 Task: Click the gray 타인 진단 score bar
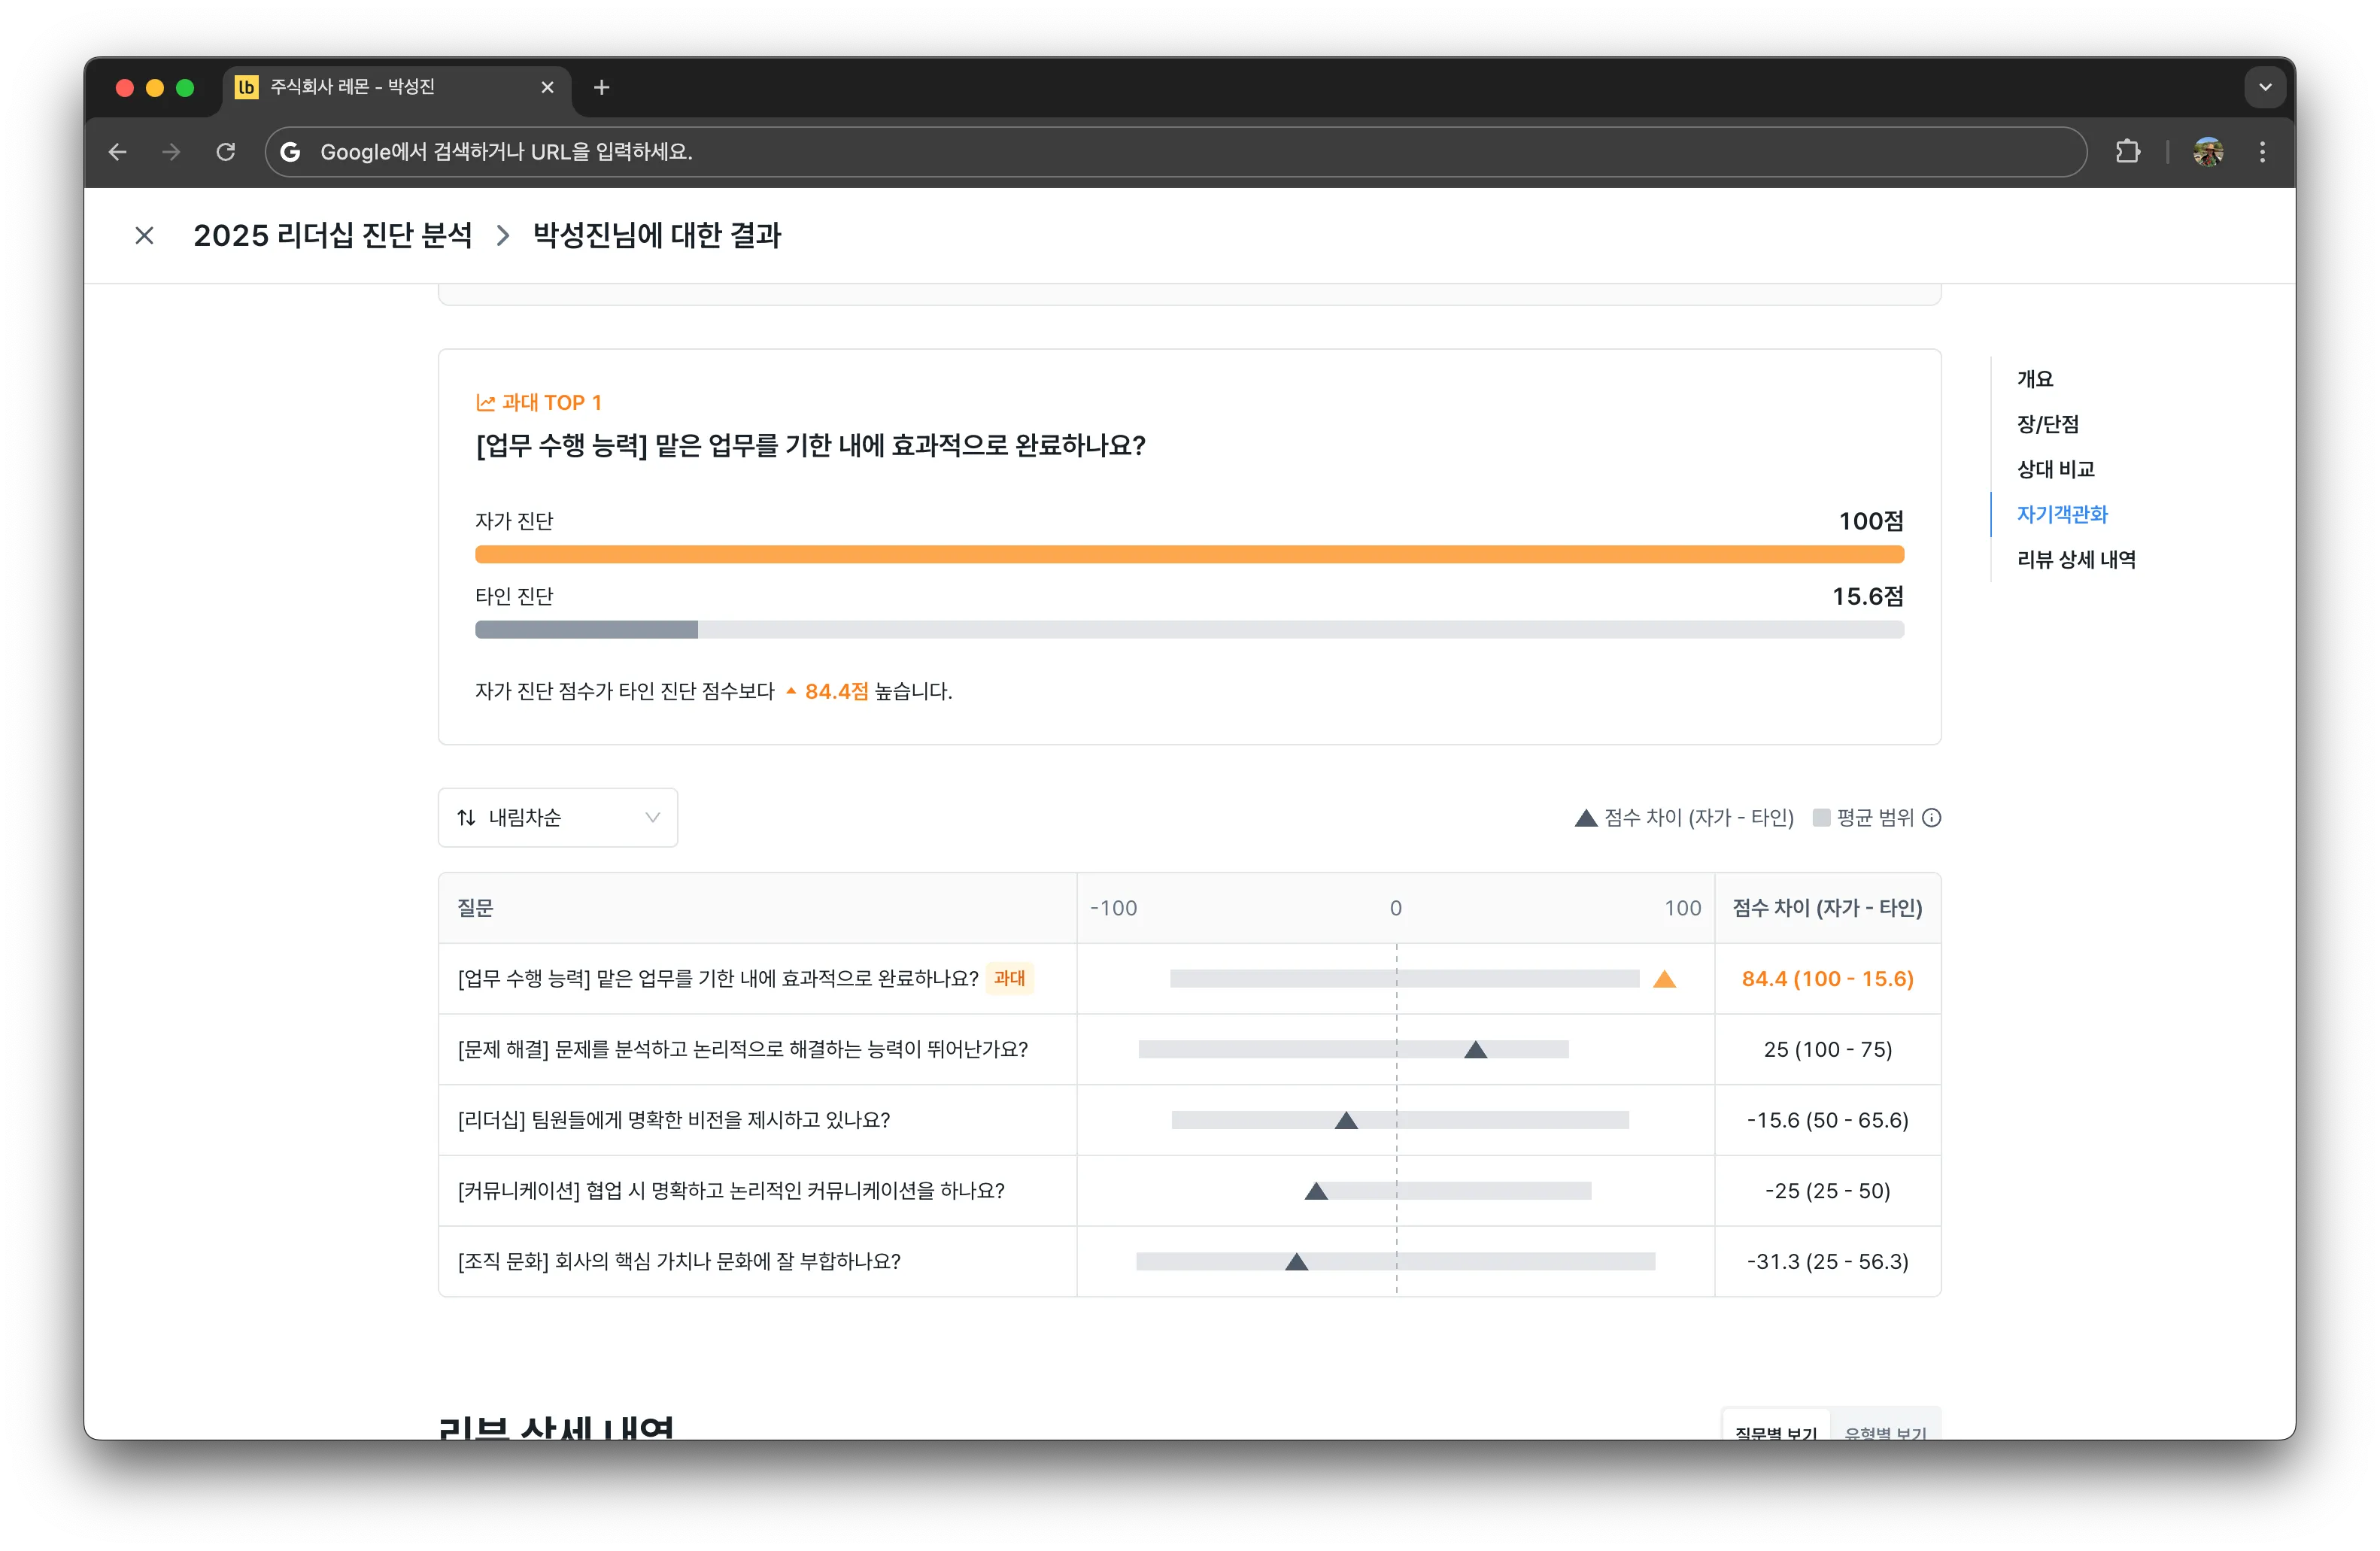(x=1189, y=630)
